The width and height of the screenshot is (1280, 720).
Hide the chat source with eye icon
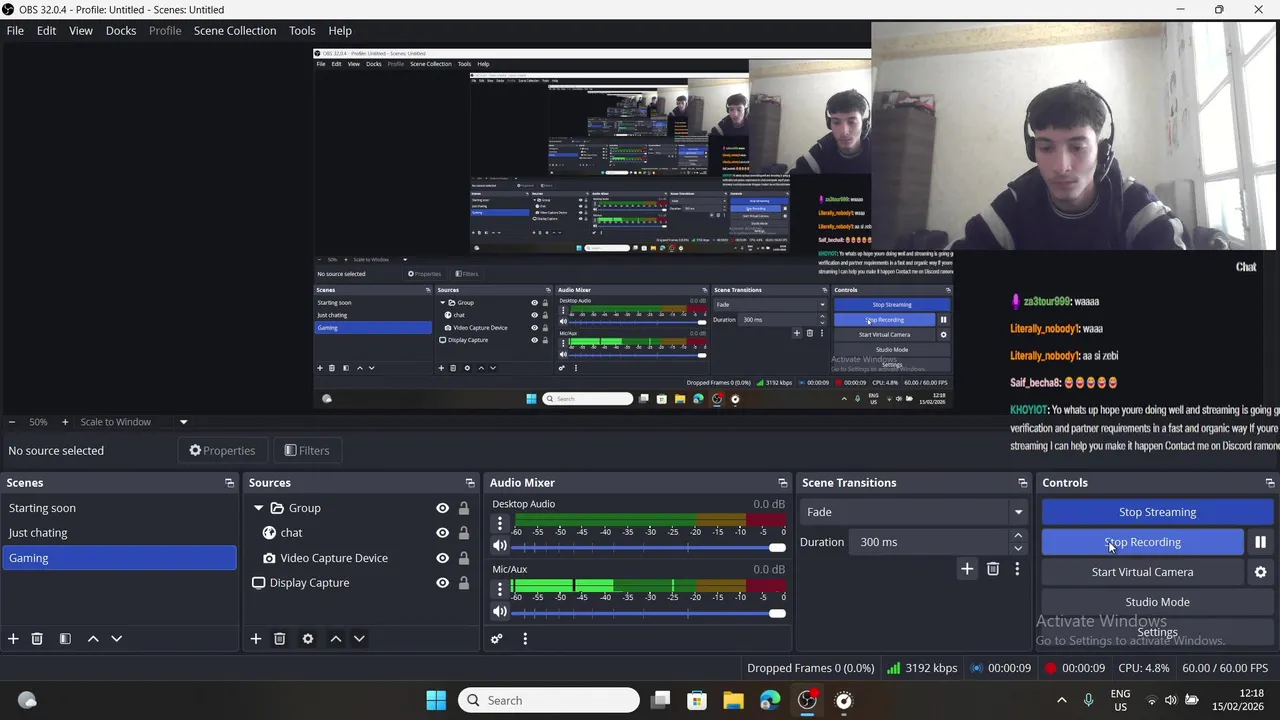442,533
